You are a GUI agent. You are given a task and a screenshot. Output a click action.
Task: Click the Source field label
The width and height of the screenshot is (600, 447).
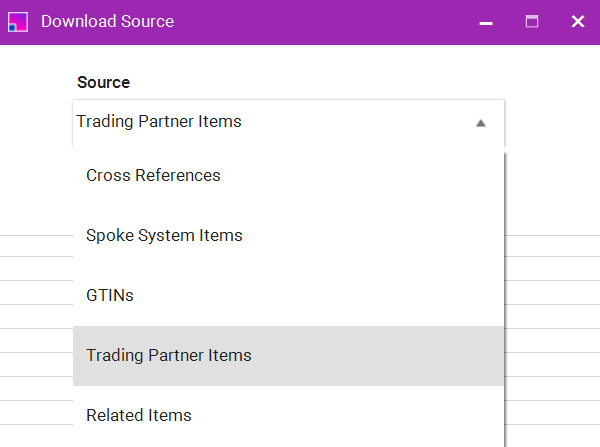103,82
